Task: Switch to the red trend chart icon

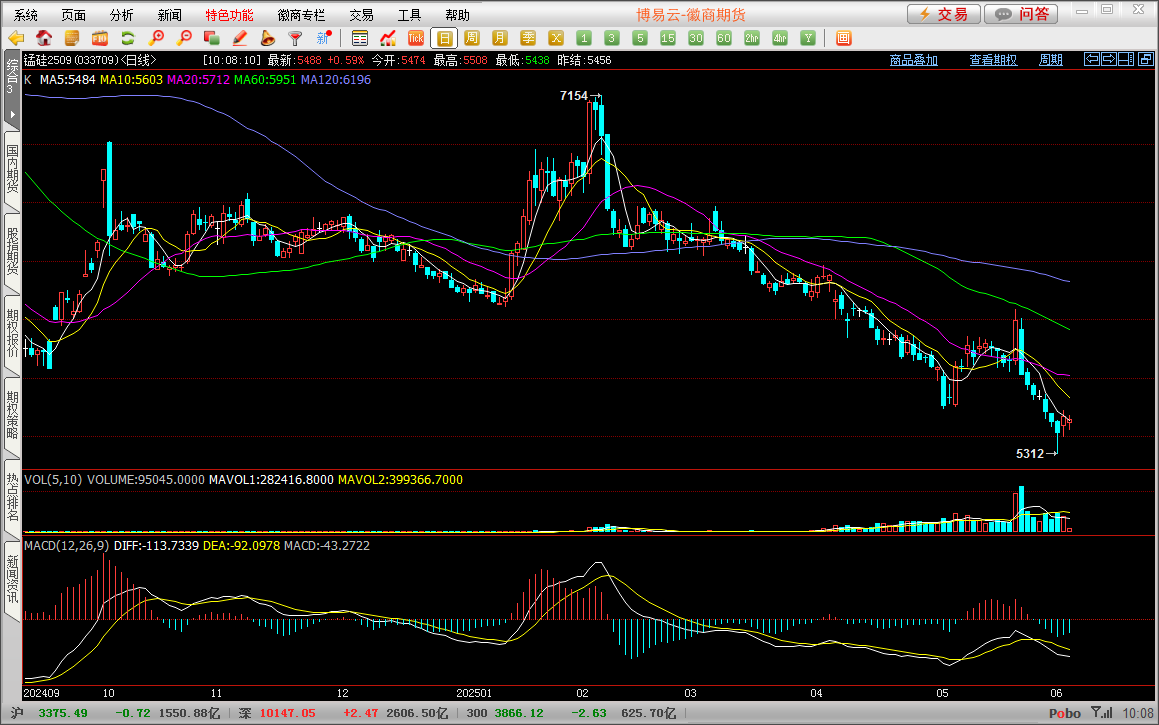Action: point(388,38)
